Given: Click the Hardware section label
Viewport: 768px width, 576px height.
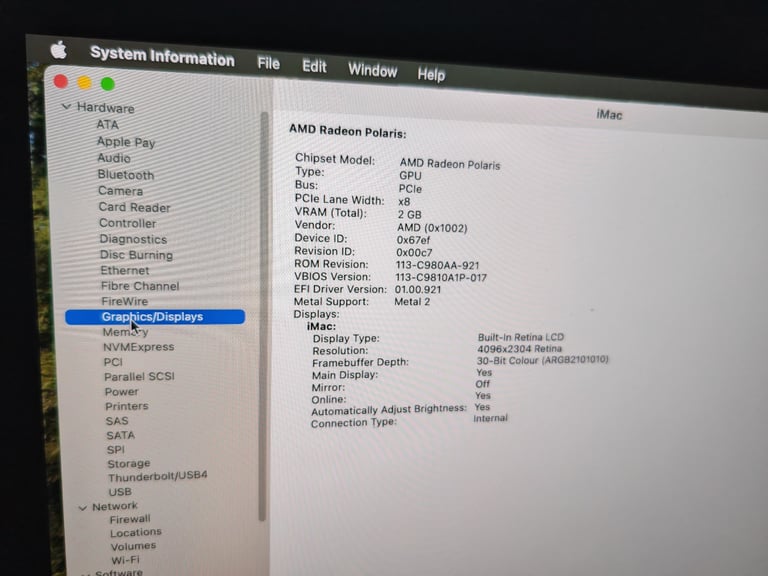Looking at the screenshot, I should [x=105, y=107].
